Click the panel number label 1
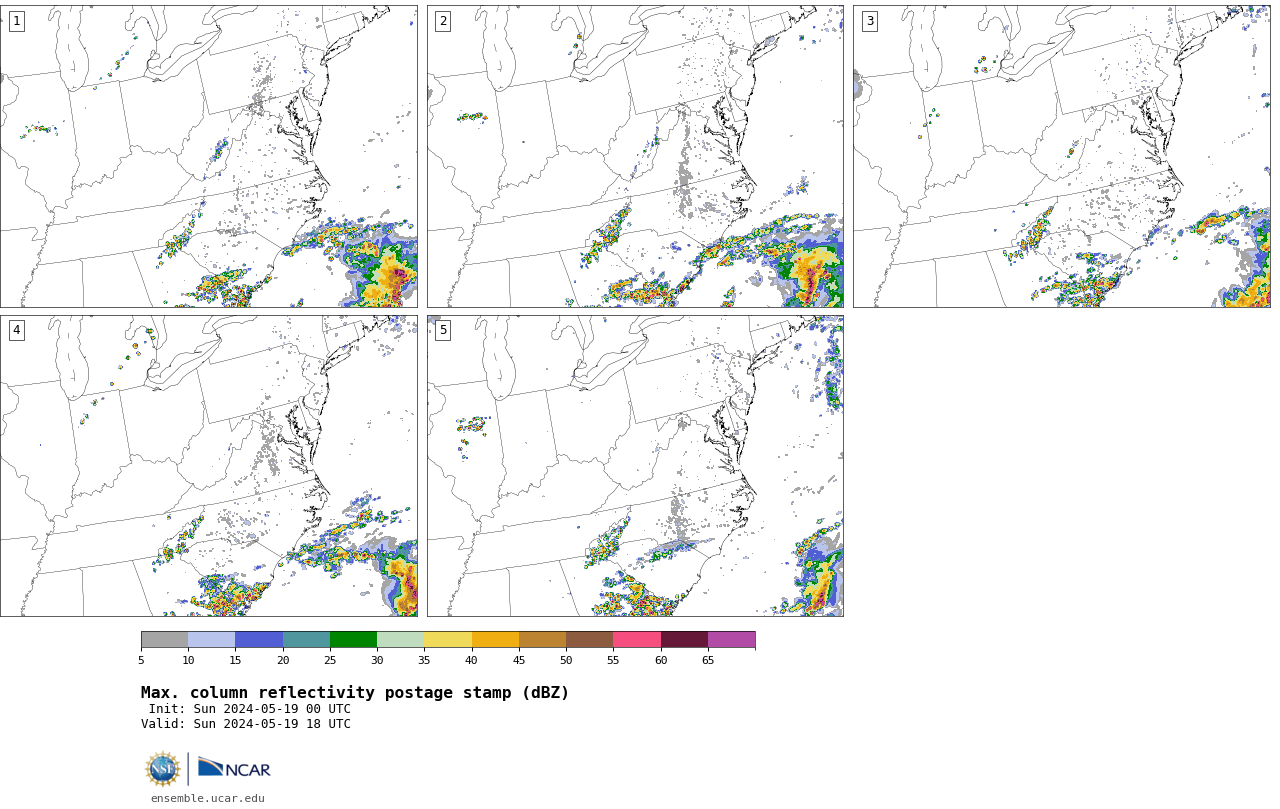The height and width of the screenshot is (809, 1280). [16, 21]
